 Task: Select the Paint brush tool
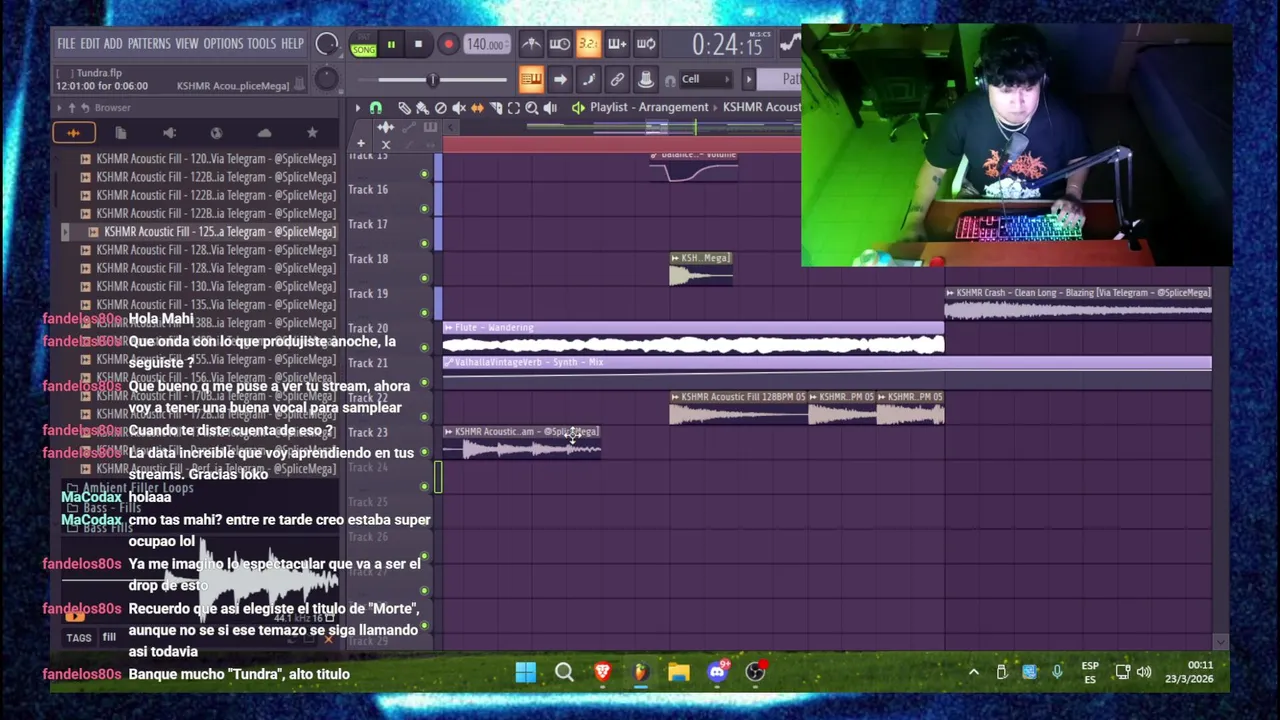(x=422, y=108)
